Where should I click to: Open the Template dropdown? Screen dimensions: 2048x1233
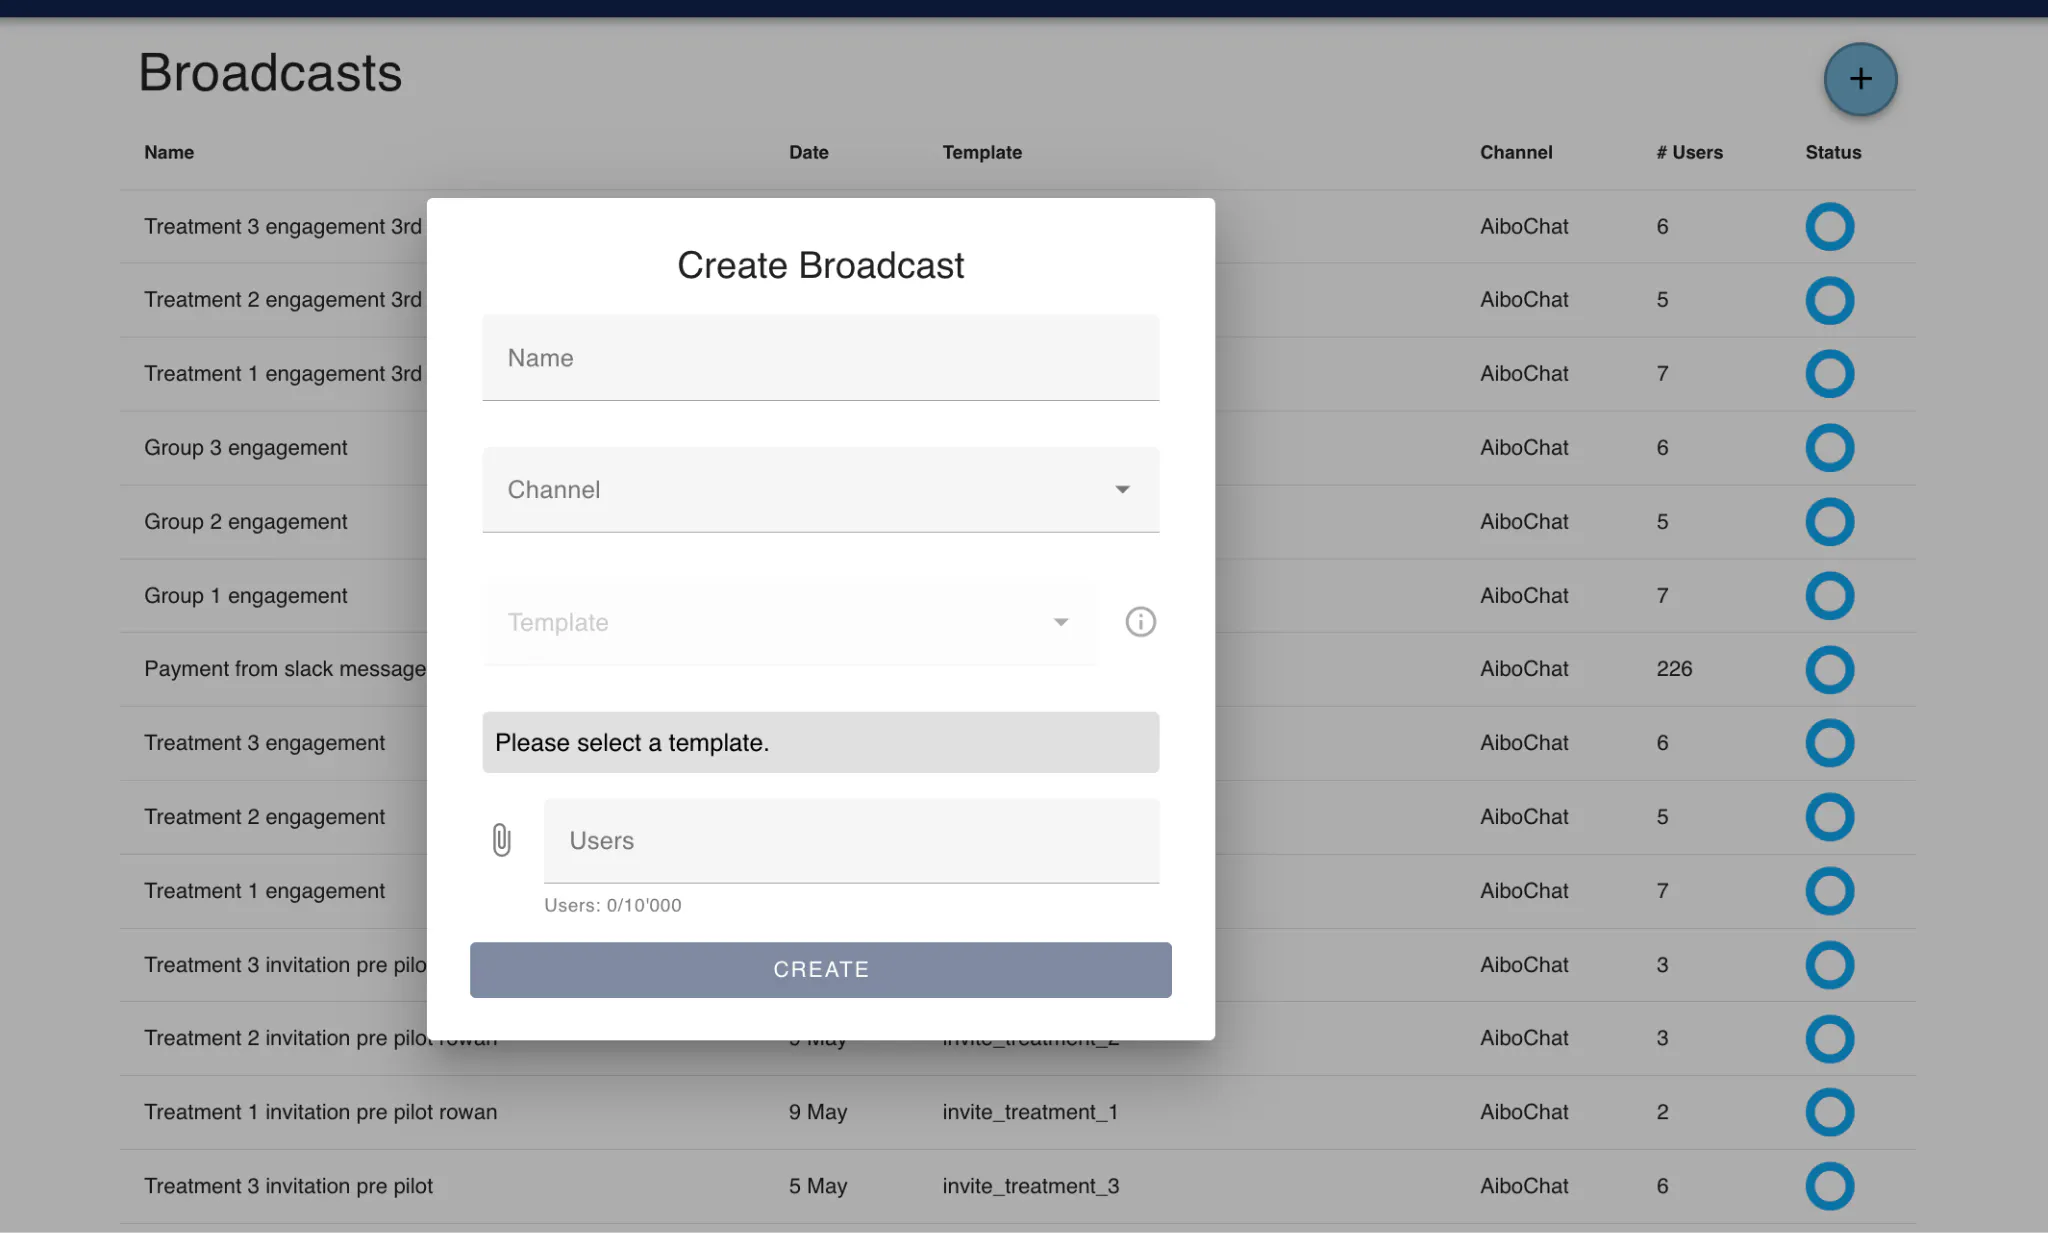[780, 622]
